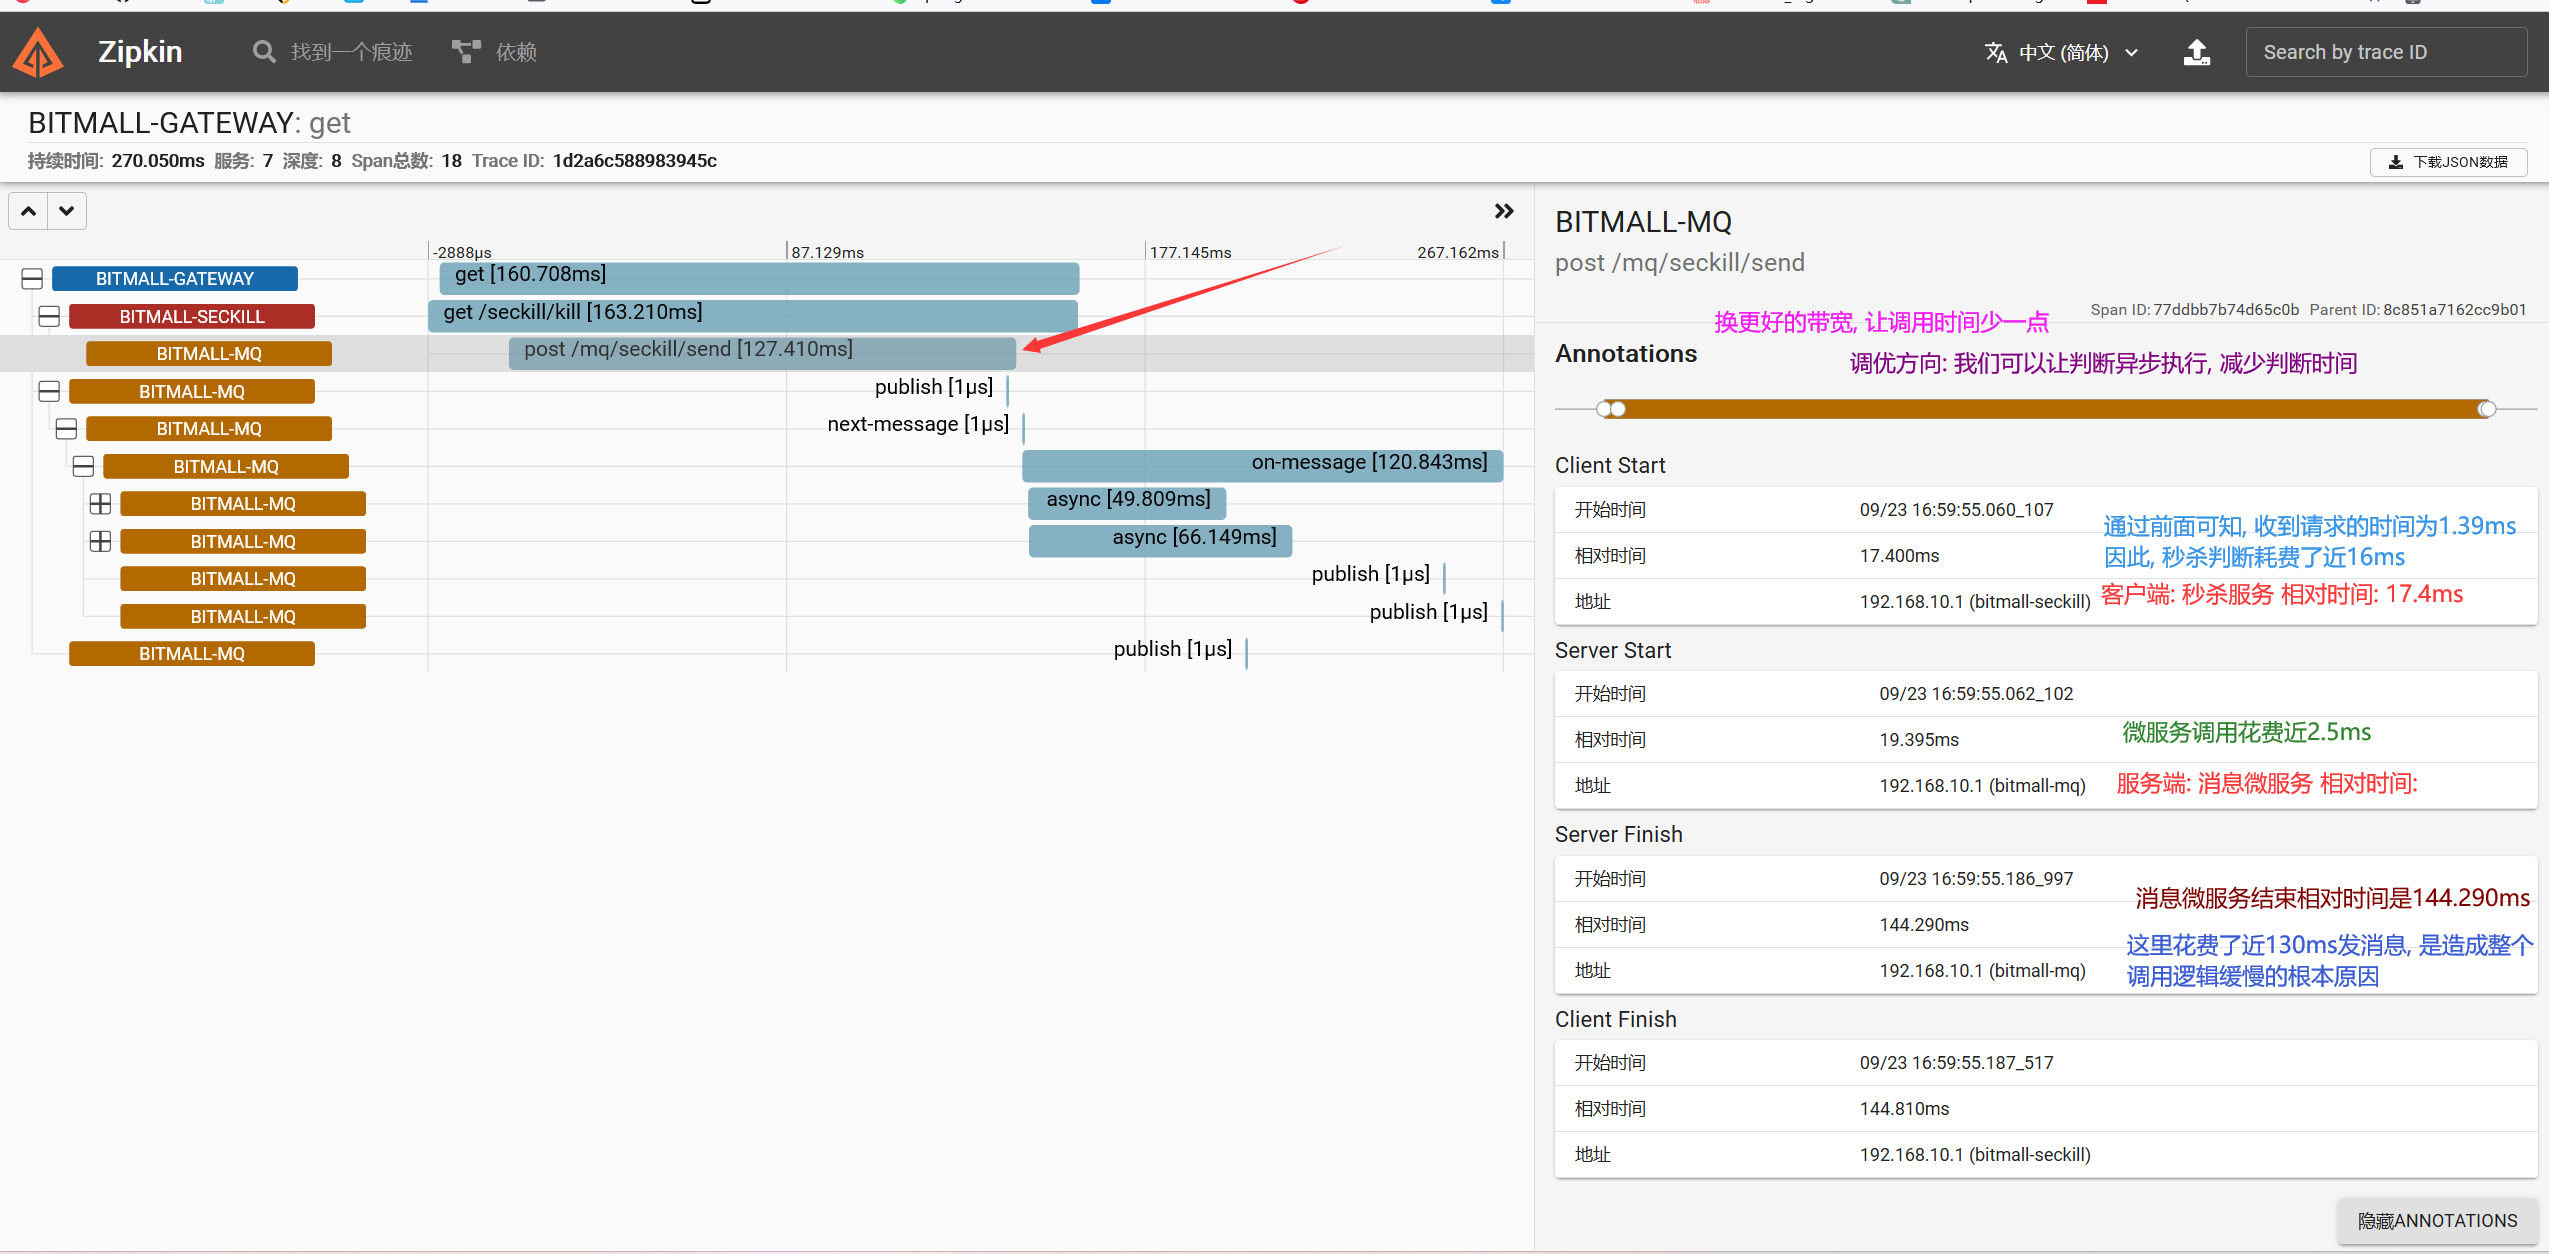The width and height of the screenshot is (2549, 1254).
Task: Click the Client Start relative time 17.400ms
Action: 1899,556
